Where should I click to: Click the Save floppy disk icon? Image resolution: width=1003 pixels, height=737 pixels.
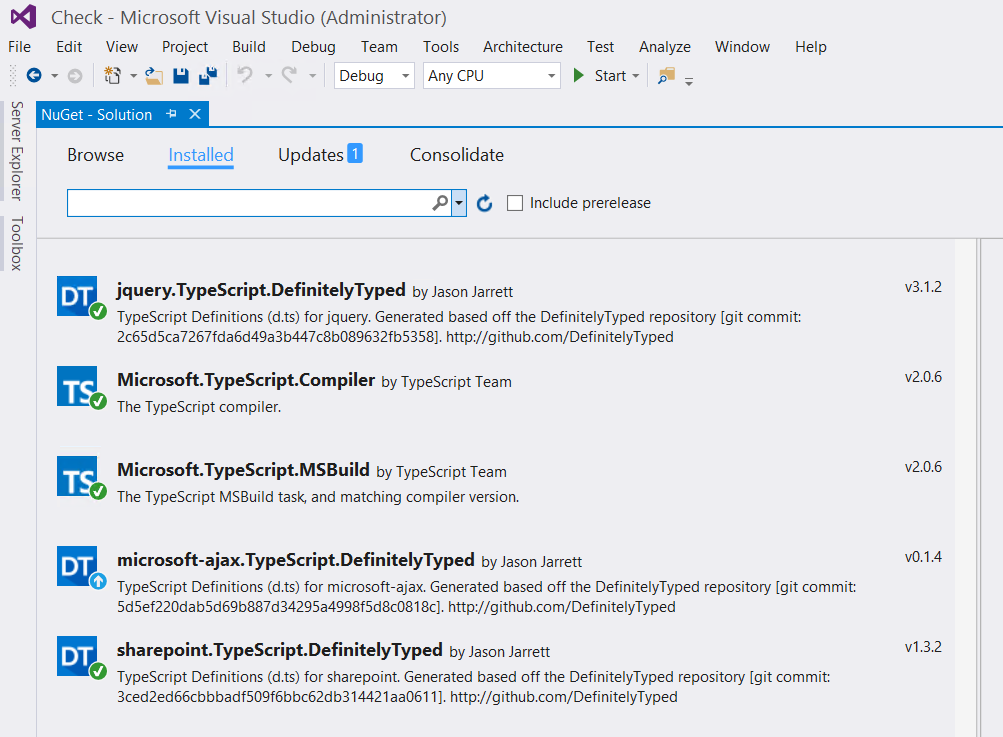pos(181,76)
